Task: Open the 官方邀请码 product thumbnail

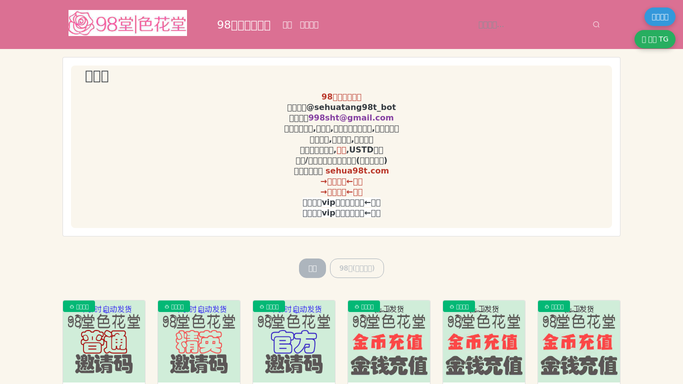Action: coord(294,341)
